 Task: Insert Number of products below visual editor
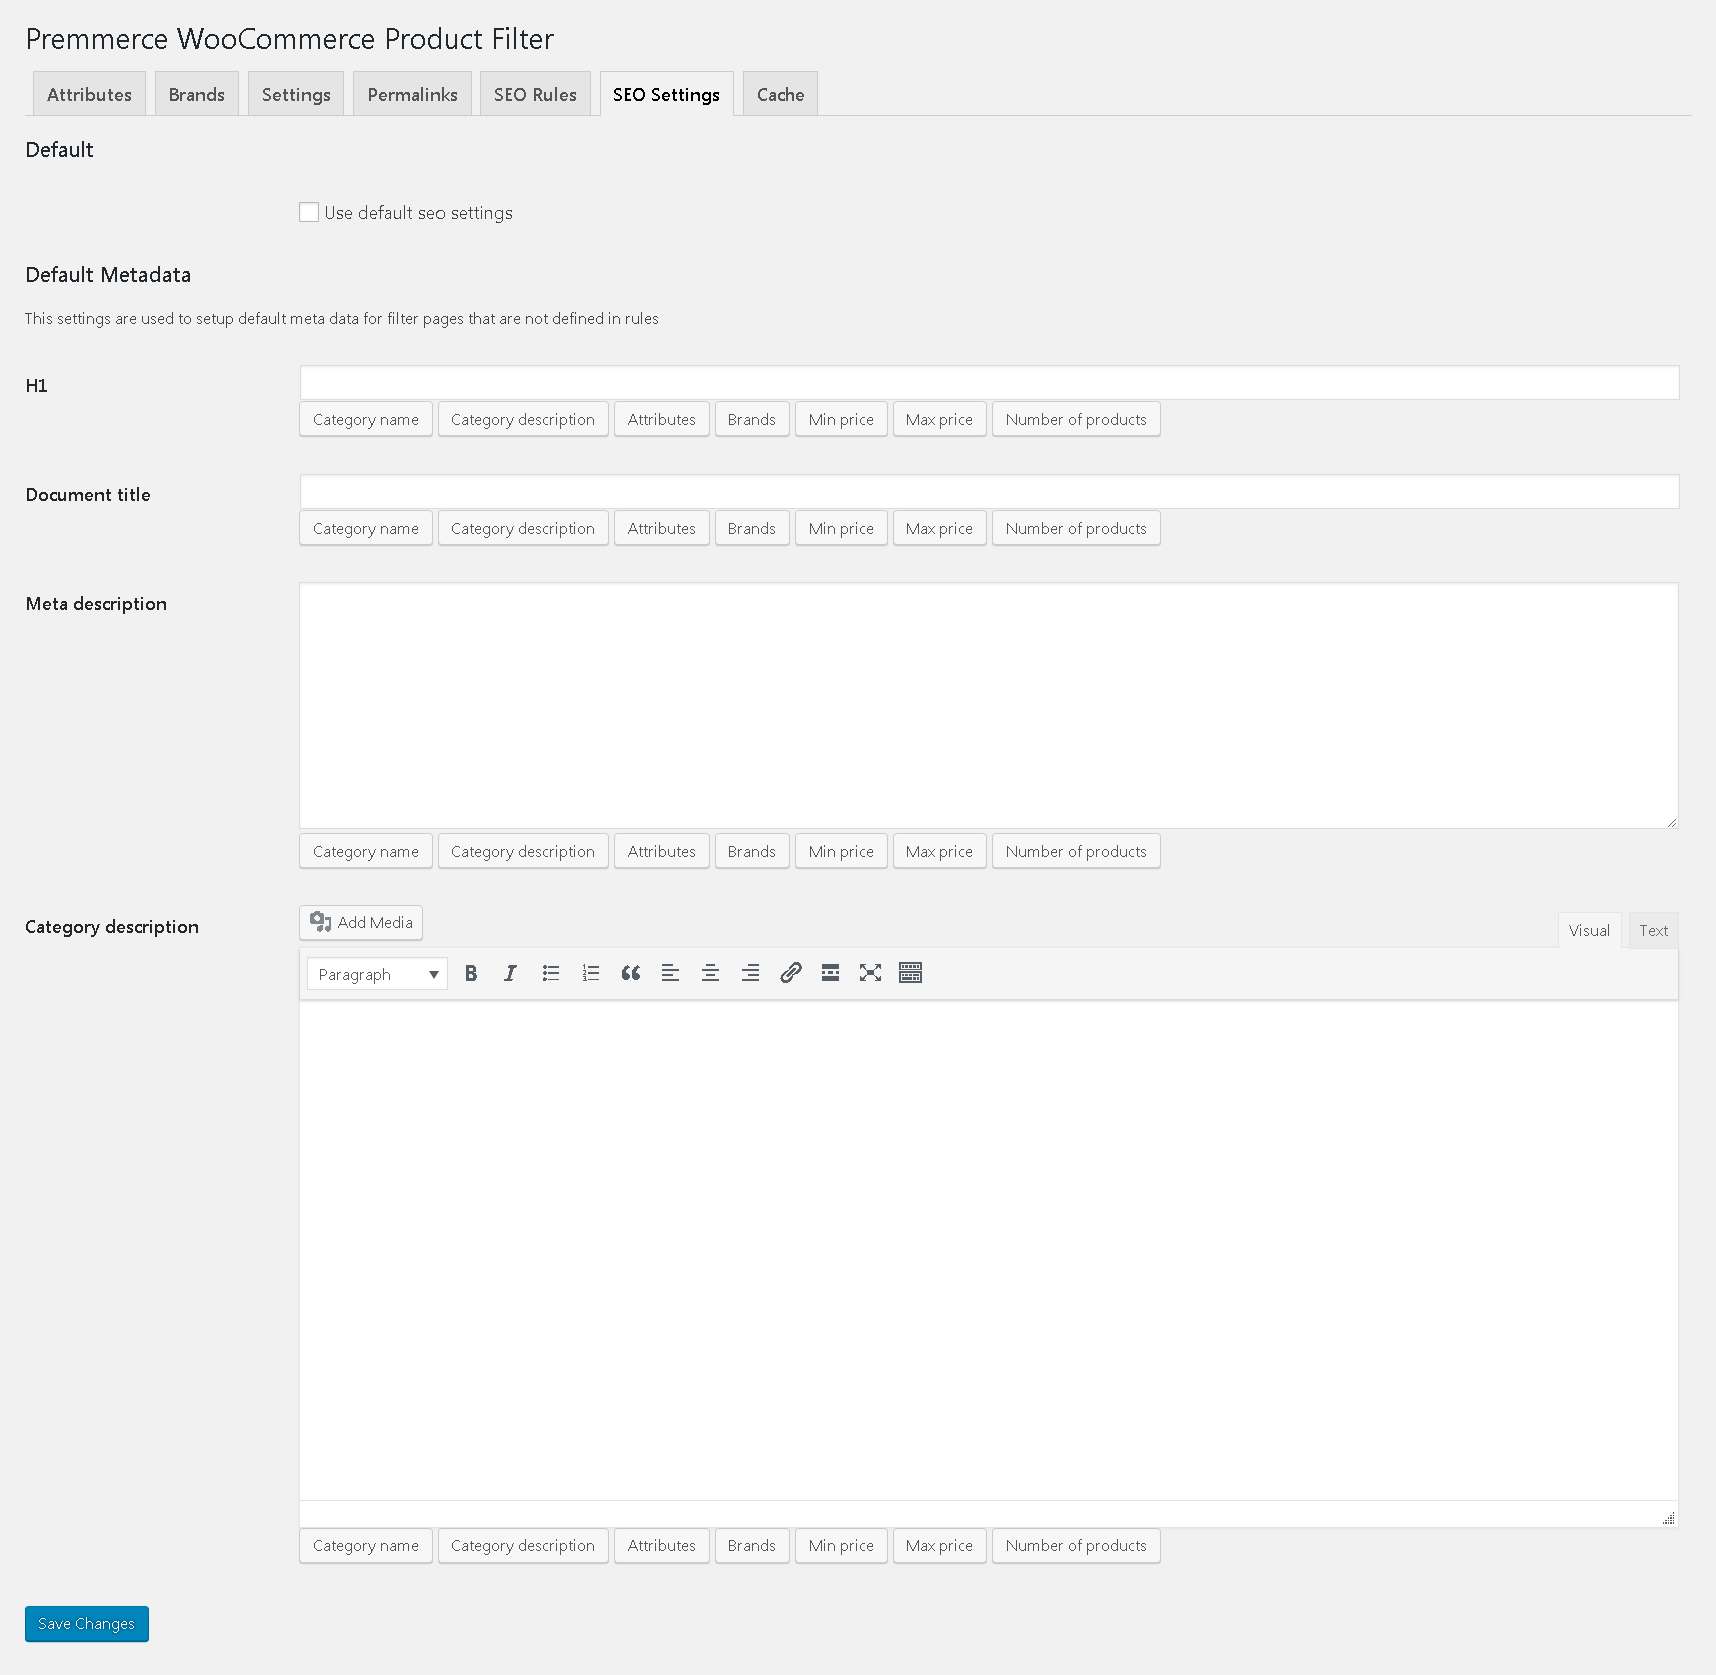(1076, 1545)
